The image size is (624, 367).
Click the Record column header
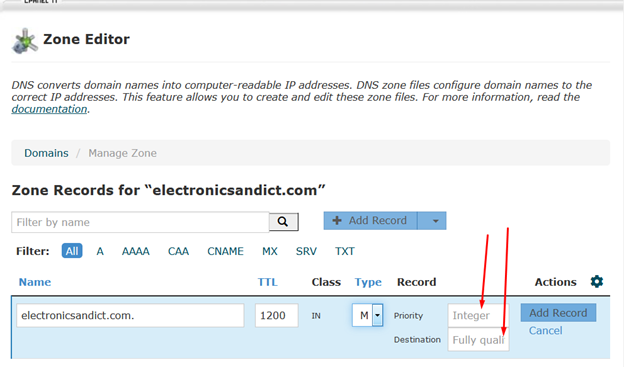[417, 282]
